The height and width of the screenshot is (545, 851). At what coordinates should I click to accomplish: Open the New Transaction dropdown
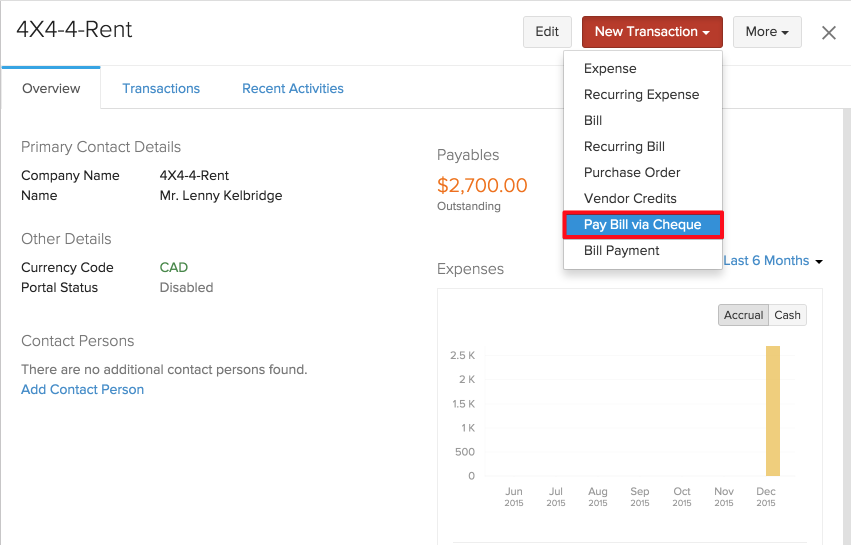pos(652,32)
